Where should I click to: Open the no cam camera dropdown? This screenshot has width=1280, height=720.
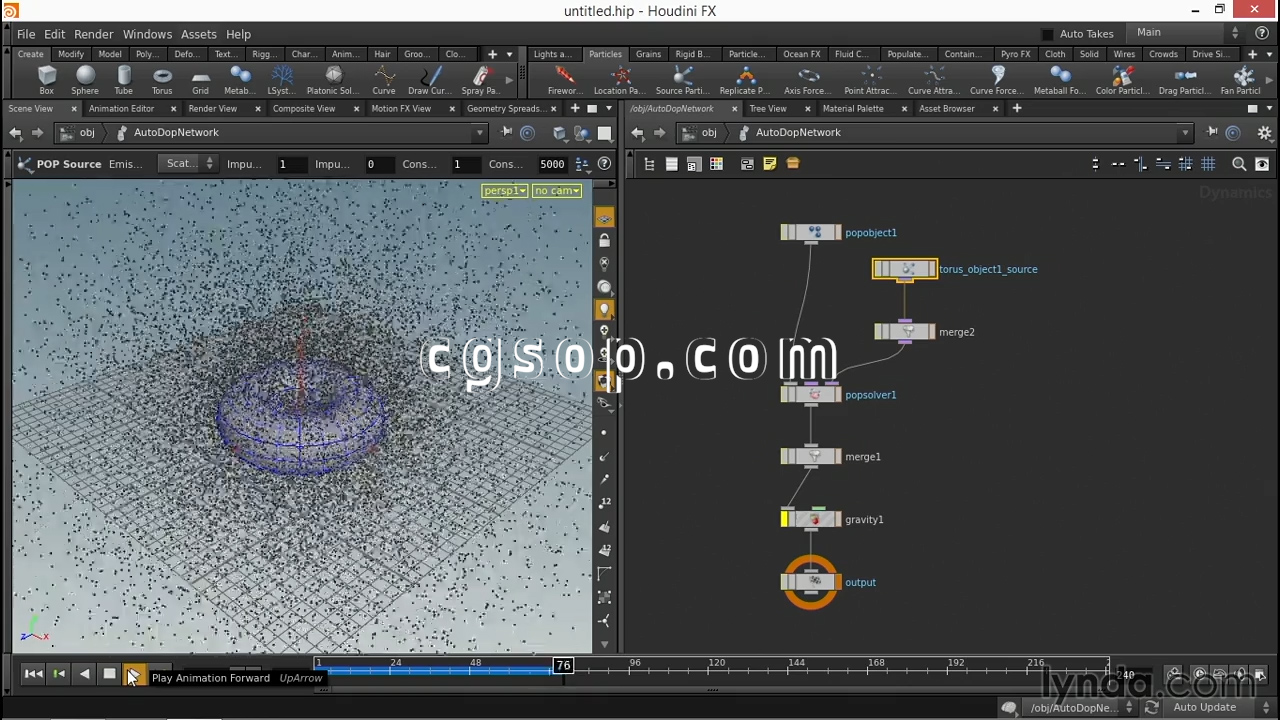click(x=557, y=191)
